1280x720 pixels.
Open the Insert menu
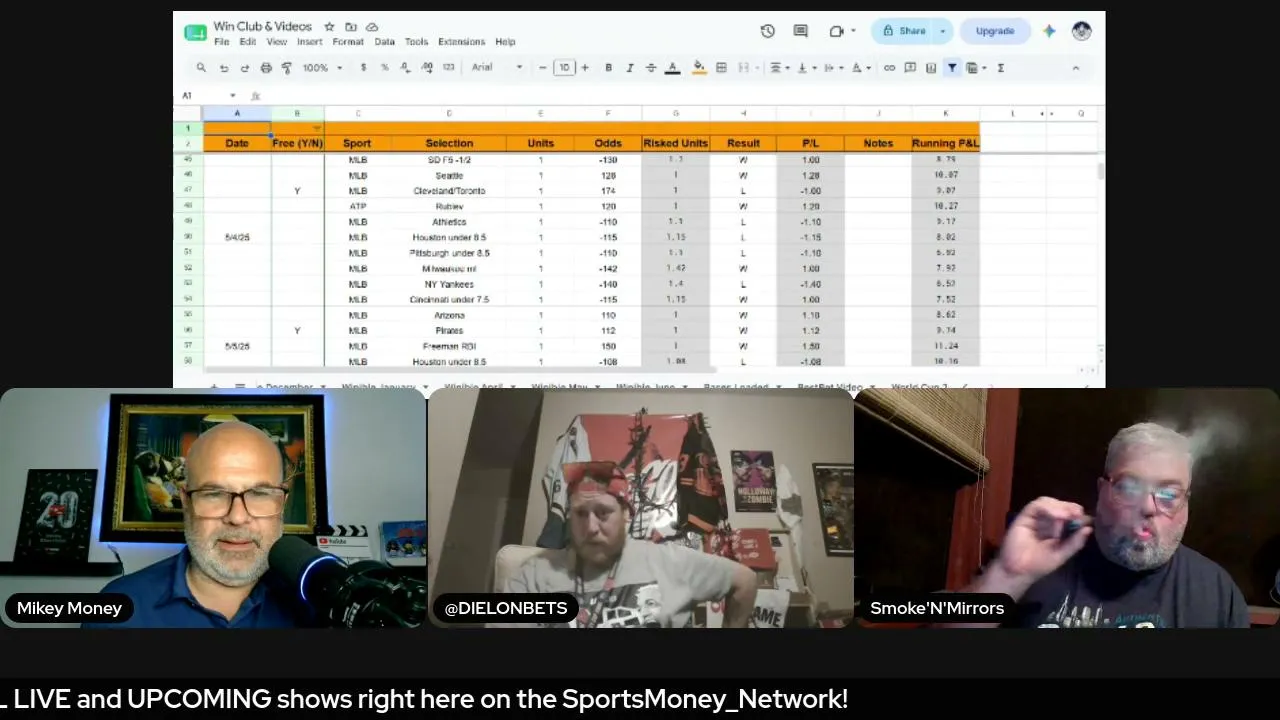310,42
